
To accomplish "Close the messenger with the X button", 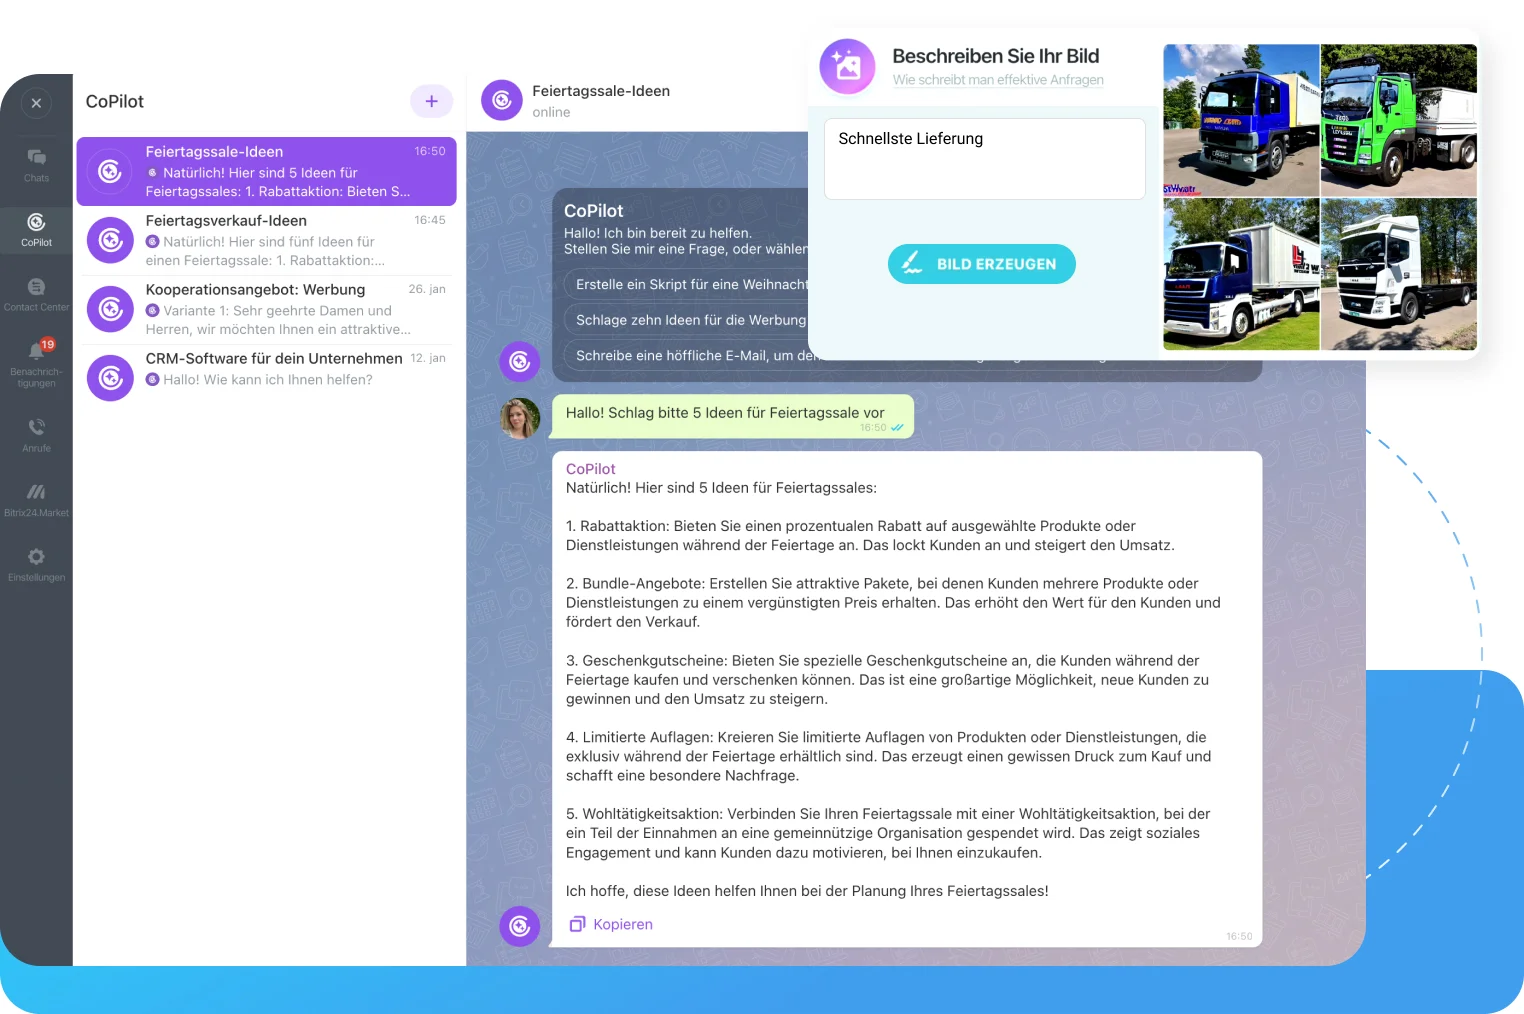I will click(36, 103).
